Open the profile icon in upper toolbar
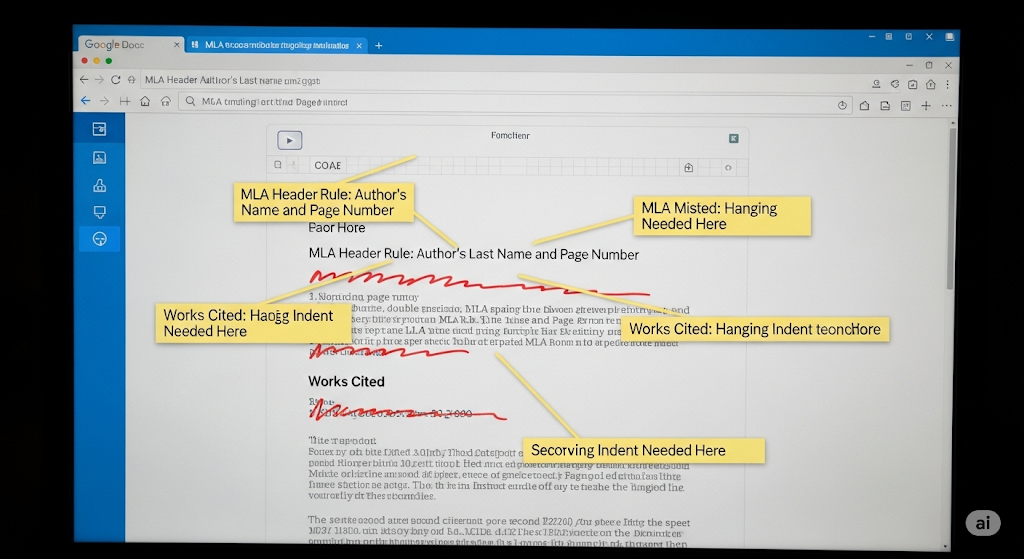Viewport: 1024px width, 559px height. [876, 84]
